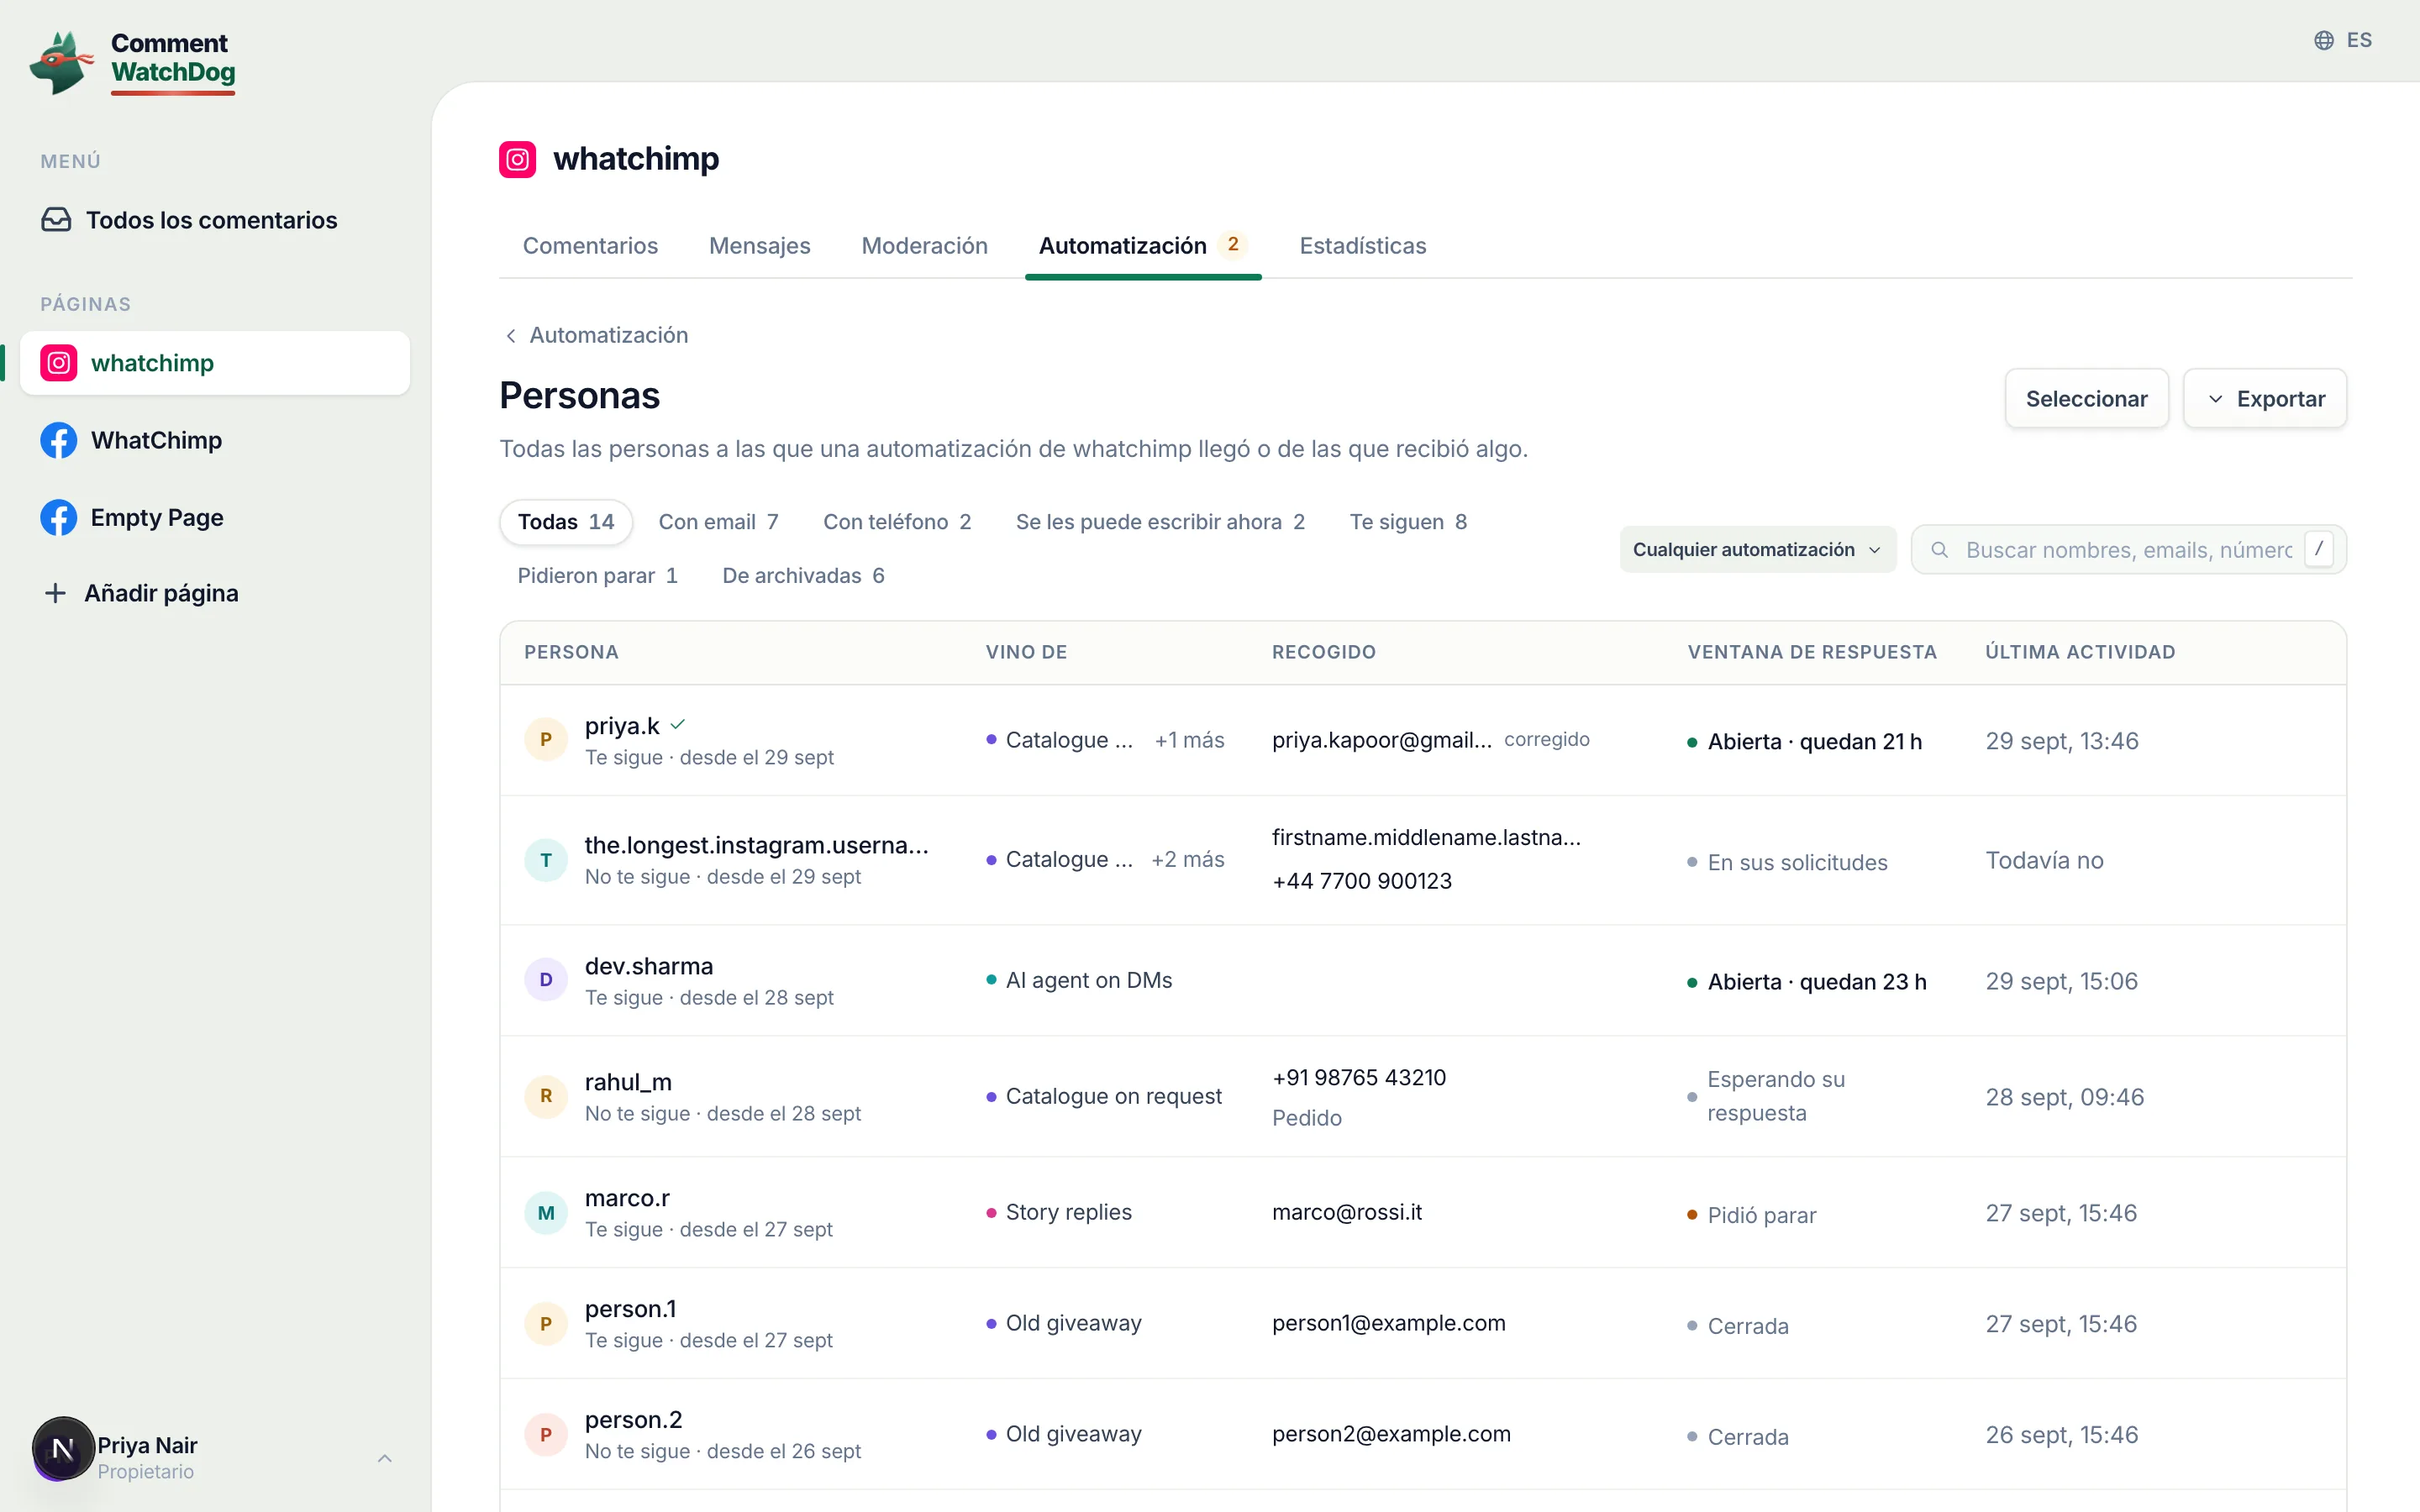Click the priya.kapoor@gmail... email
Viewport: 2420px width, 1512px height.
pos(1382,740)
